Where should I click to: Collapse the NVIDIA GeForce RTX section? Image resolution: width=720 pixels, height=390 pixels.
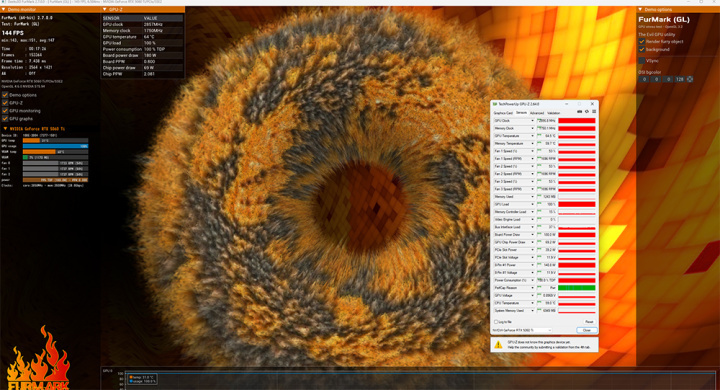pyautogui.click(x=5, y=129)
